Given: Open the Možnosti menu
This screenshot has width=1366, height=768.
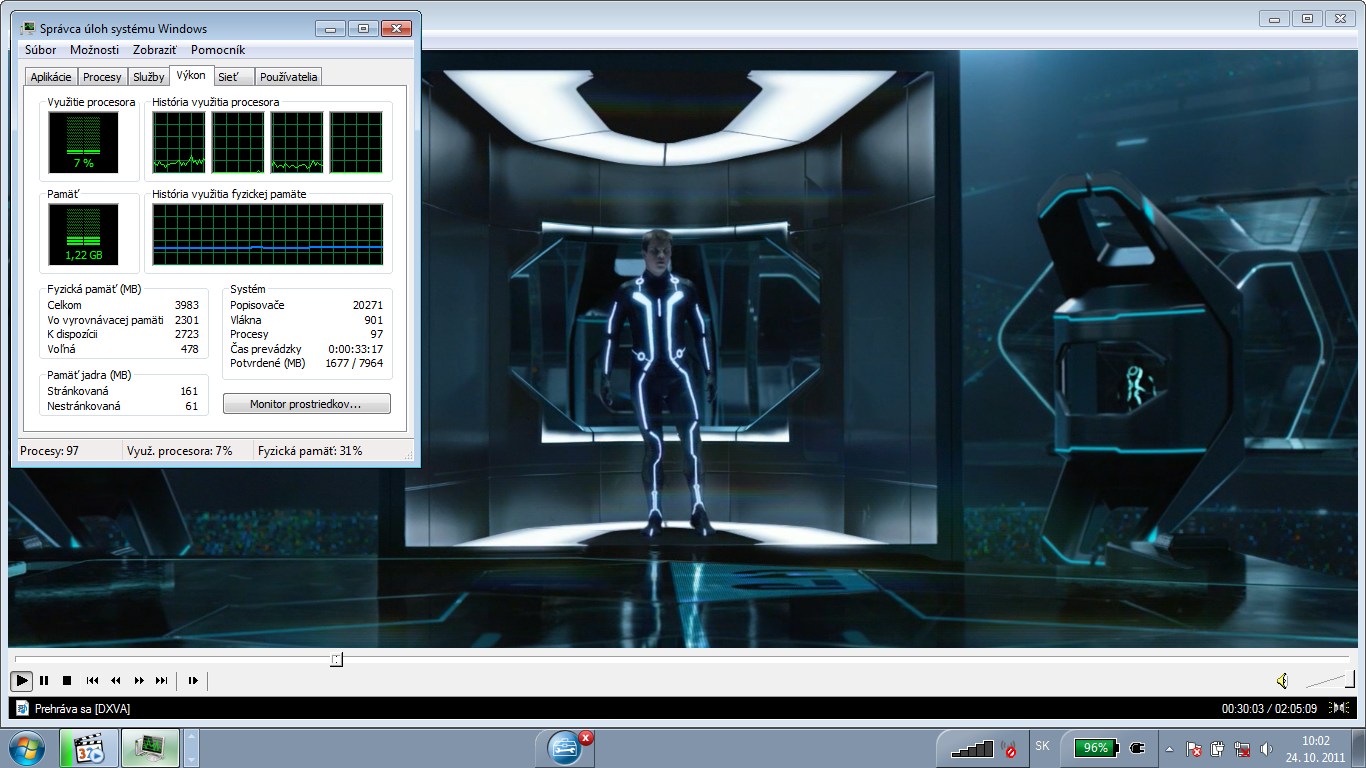Looking at the screenshot, I should (94, 50).
